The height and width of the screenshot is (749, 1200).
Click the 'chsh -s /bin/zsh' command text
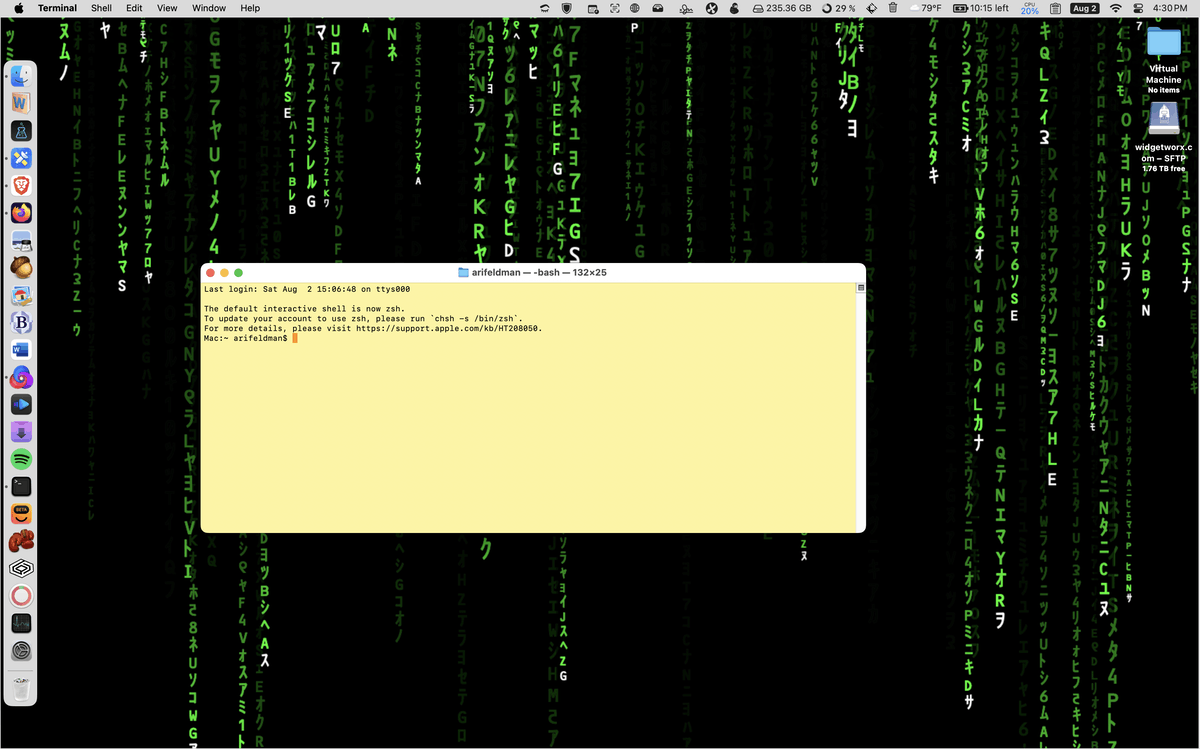(475, 318)
